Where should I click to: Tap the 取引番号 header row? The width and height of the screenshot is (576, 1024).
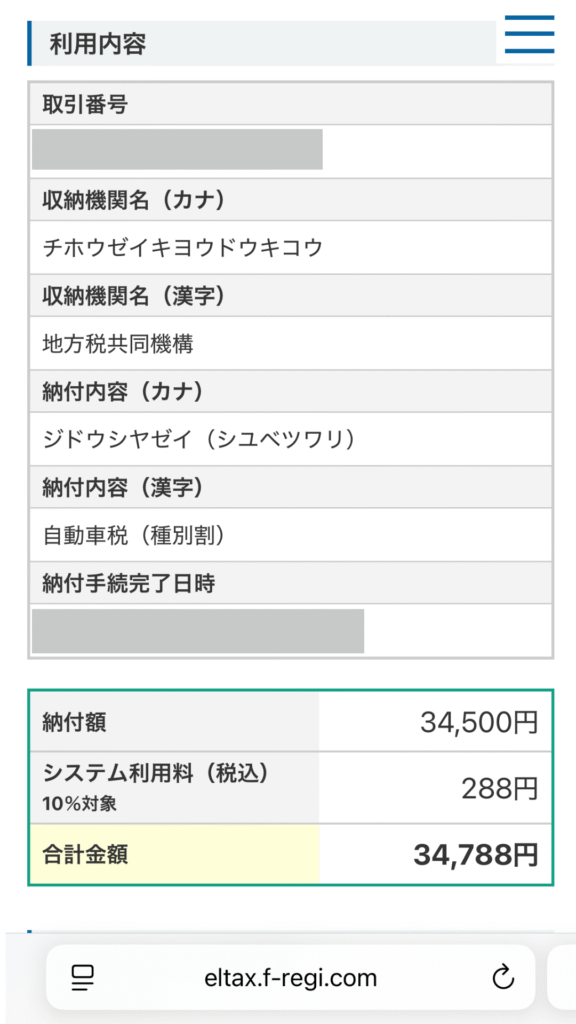(291, 104)
